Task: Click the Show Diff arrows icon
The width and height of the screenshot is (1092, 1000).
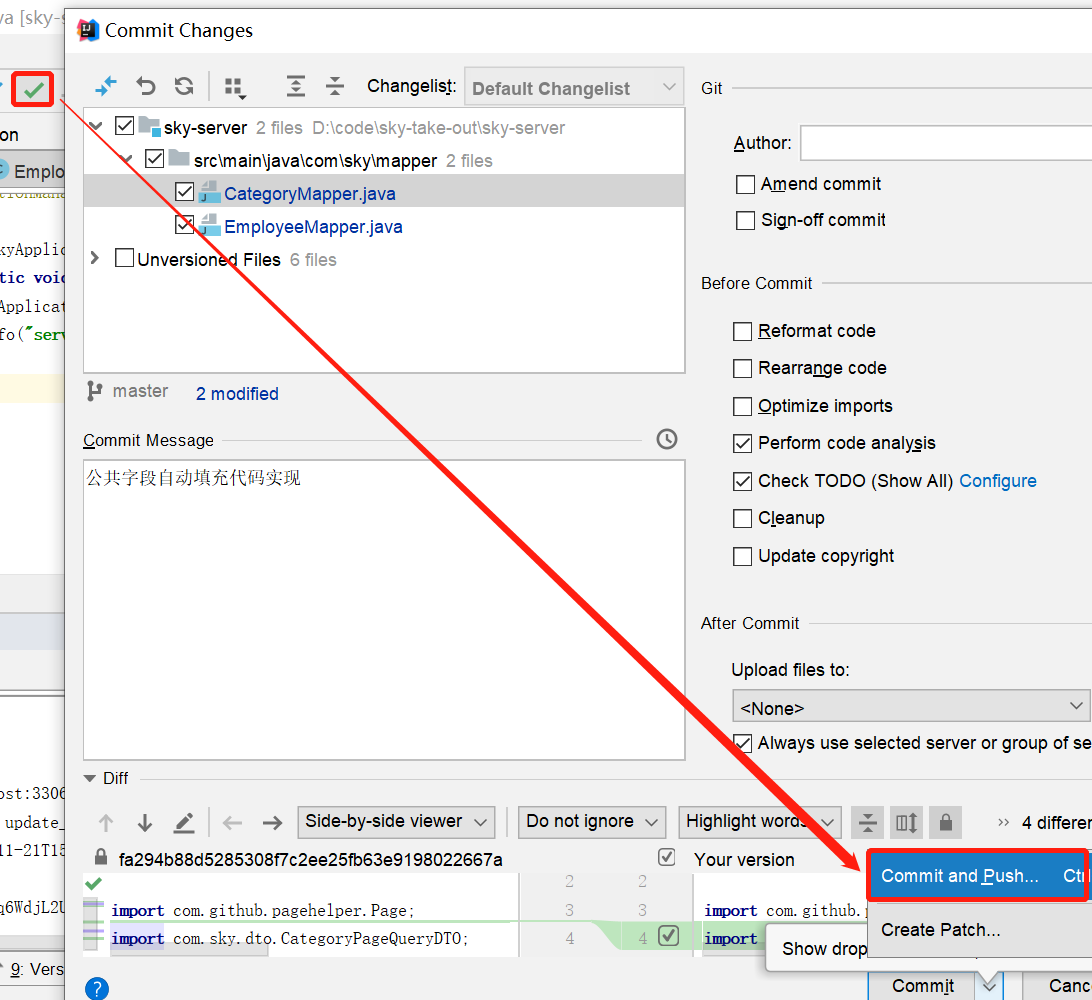Action: pyautogui.click(x=106, y=86)
